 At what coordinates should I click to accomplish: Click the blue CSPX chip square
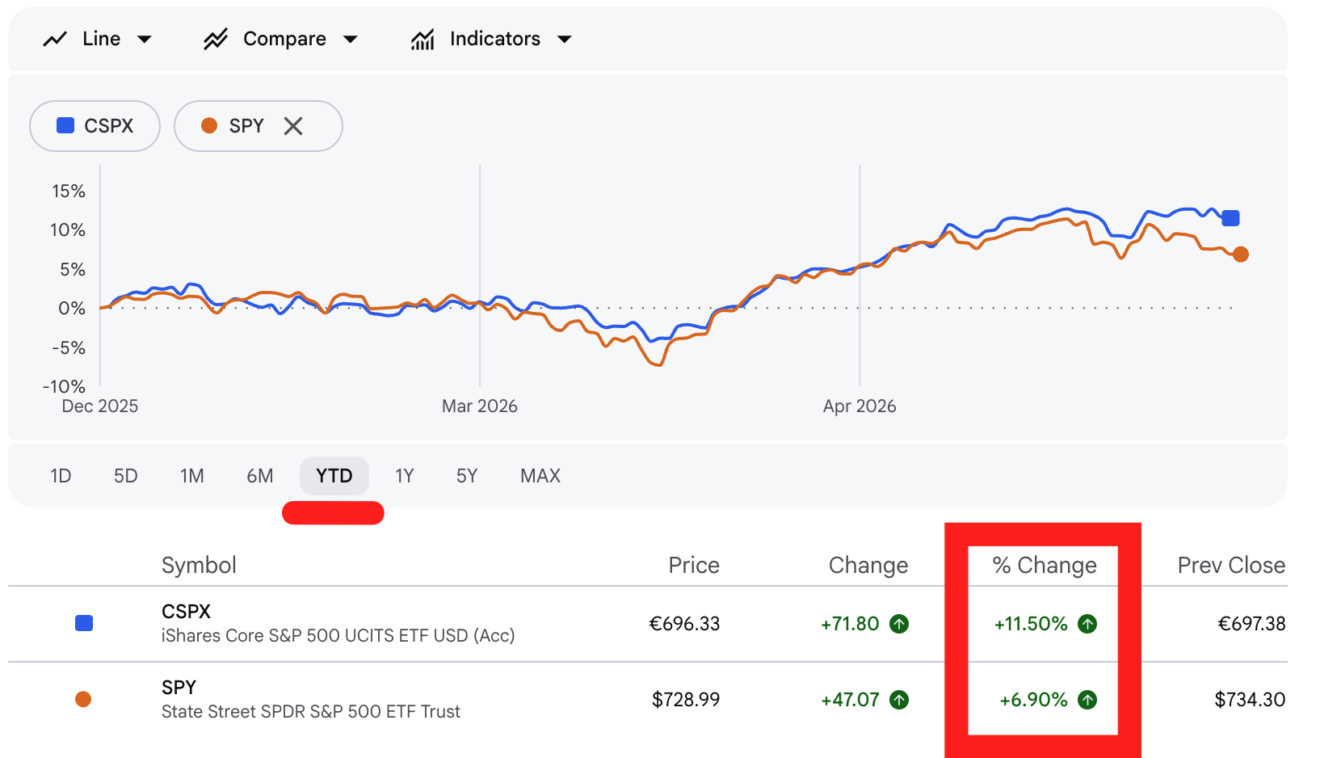[65, 126]
